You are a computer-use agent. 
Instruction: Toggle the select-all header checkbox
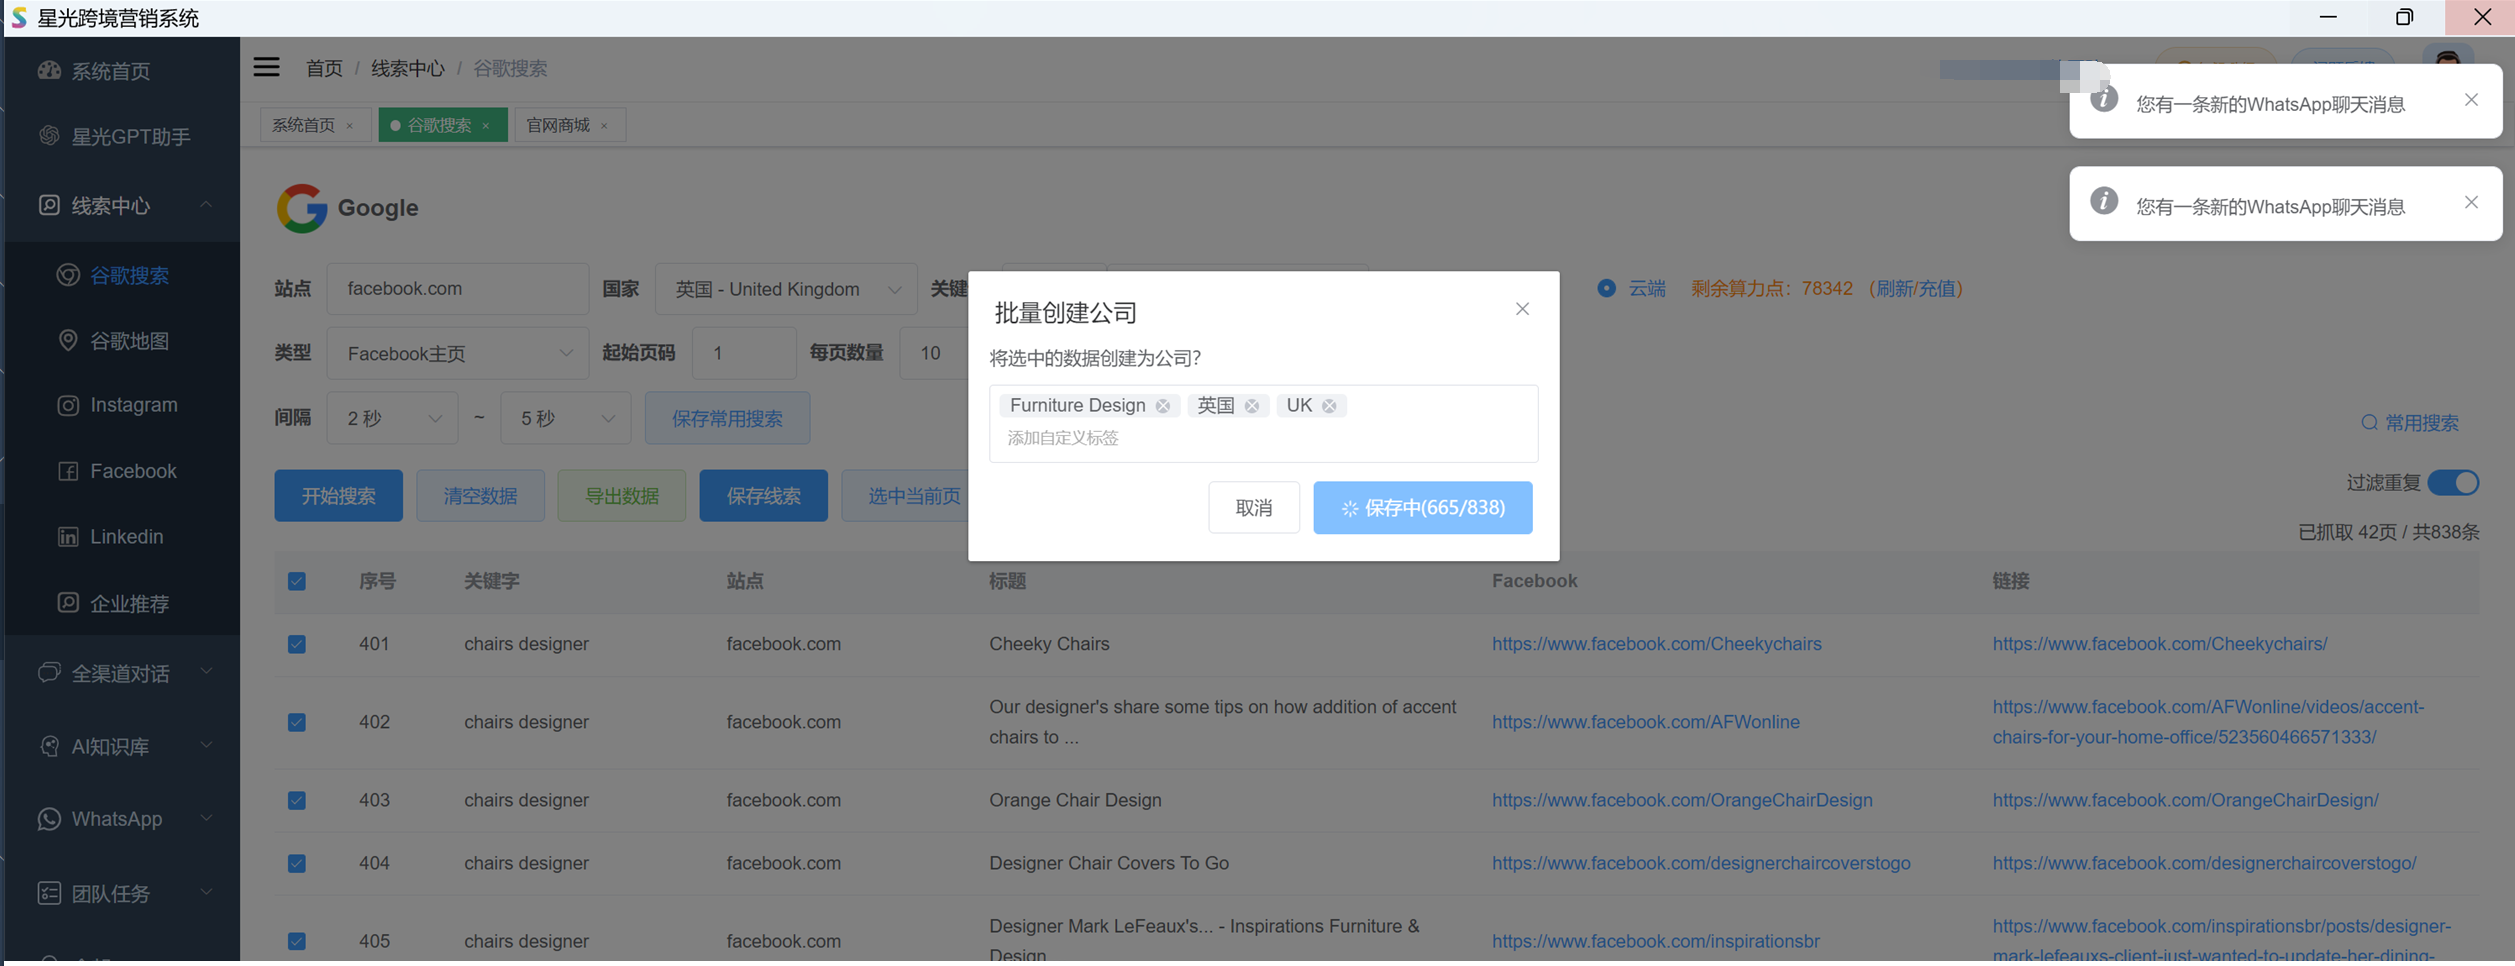[x=297, y=581]
